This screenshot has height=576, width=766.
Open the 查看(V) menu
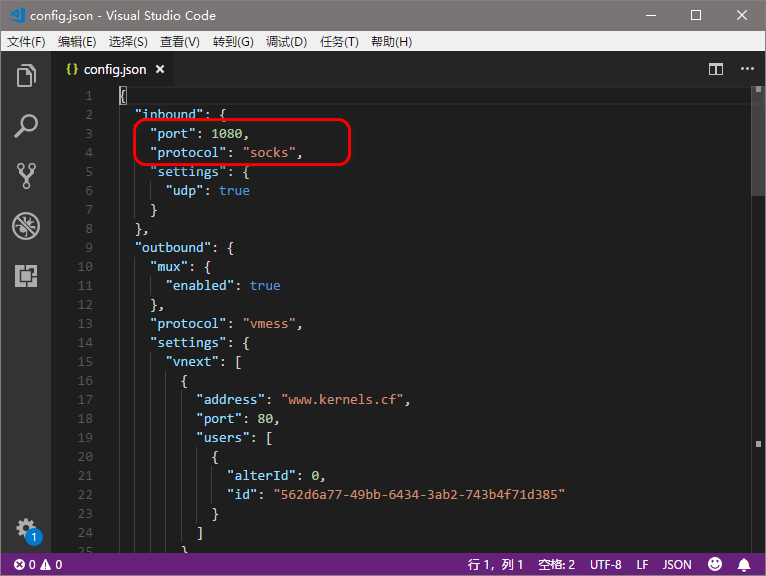pyautogui.click(x=180, y=42)
